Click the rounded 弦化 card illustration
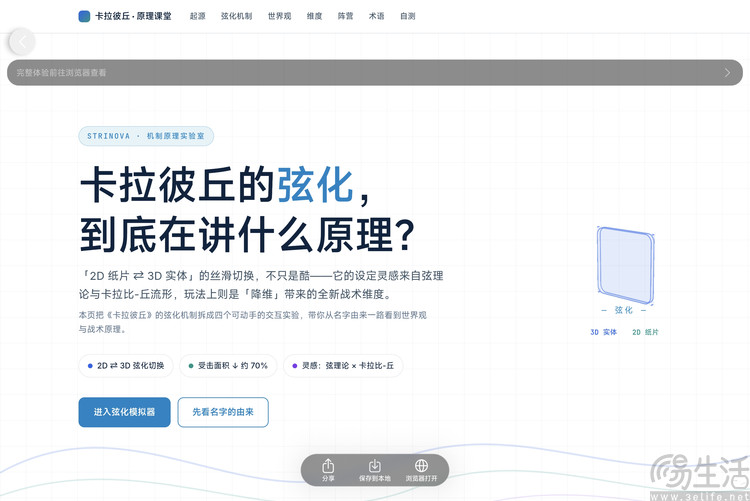The height and width of the screenshot is (501, 750). pyautogui.click(x=625, y=265)
